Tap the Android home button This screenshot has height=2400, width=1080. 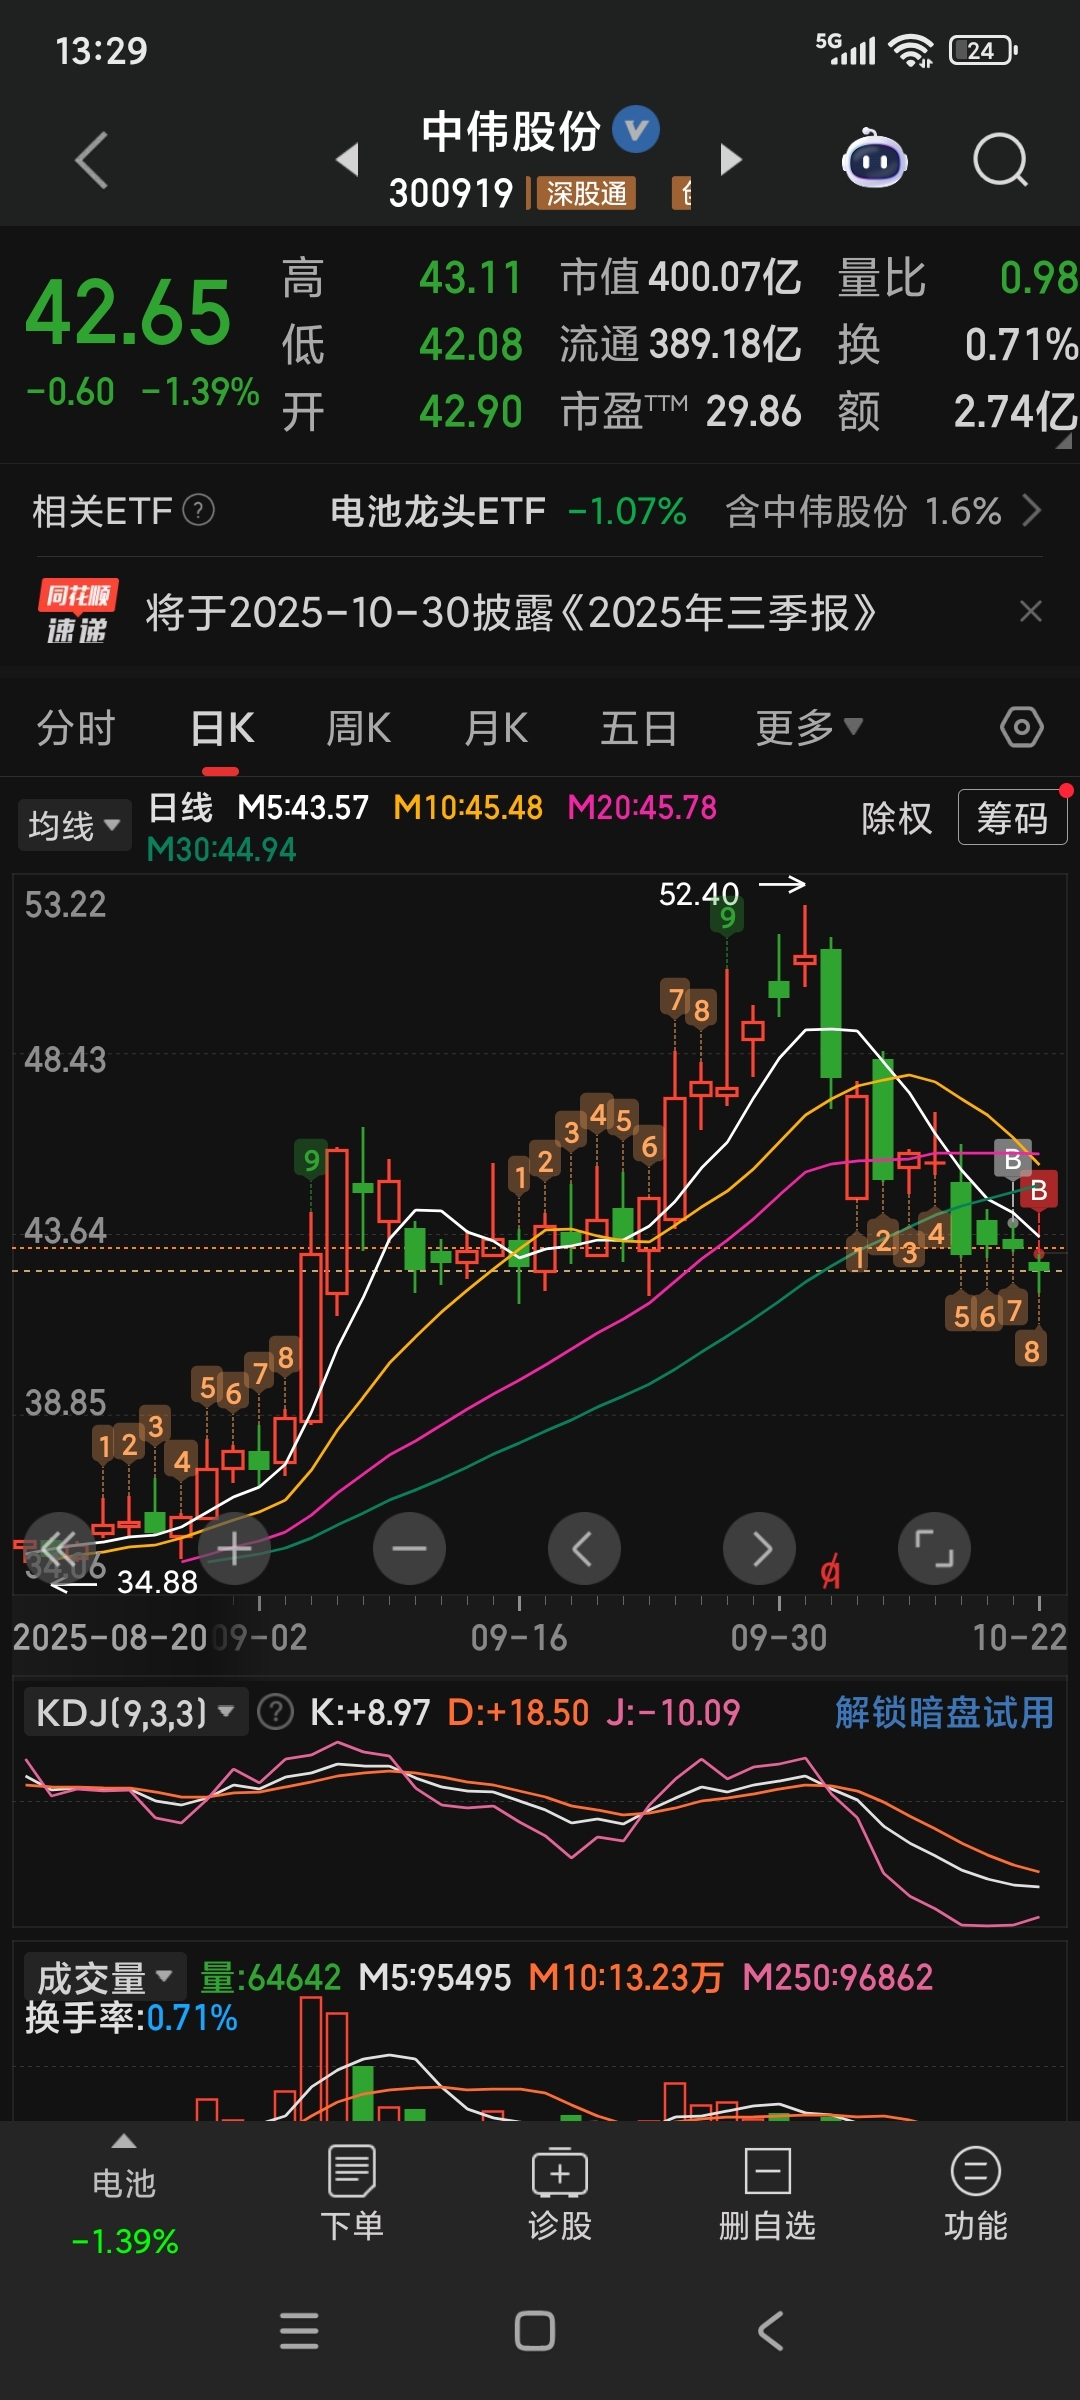[535, 2331]
